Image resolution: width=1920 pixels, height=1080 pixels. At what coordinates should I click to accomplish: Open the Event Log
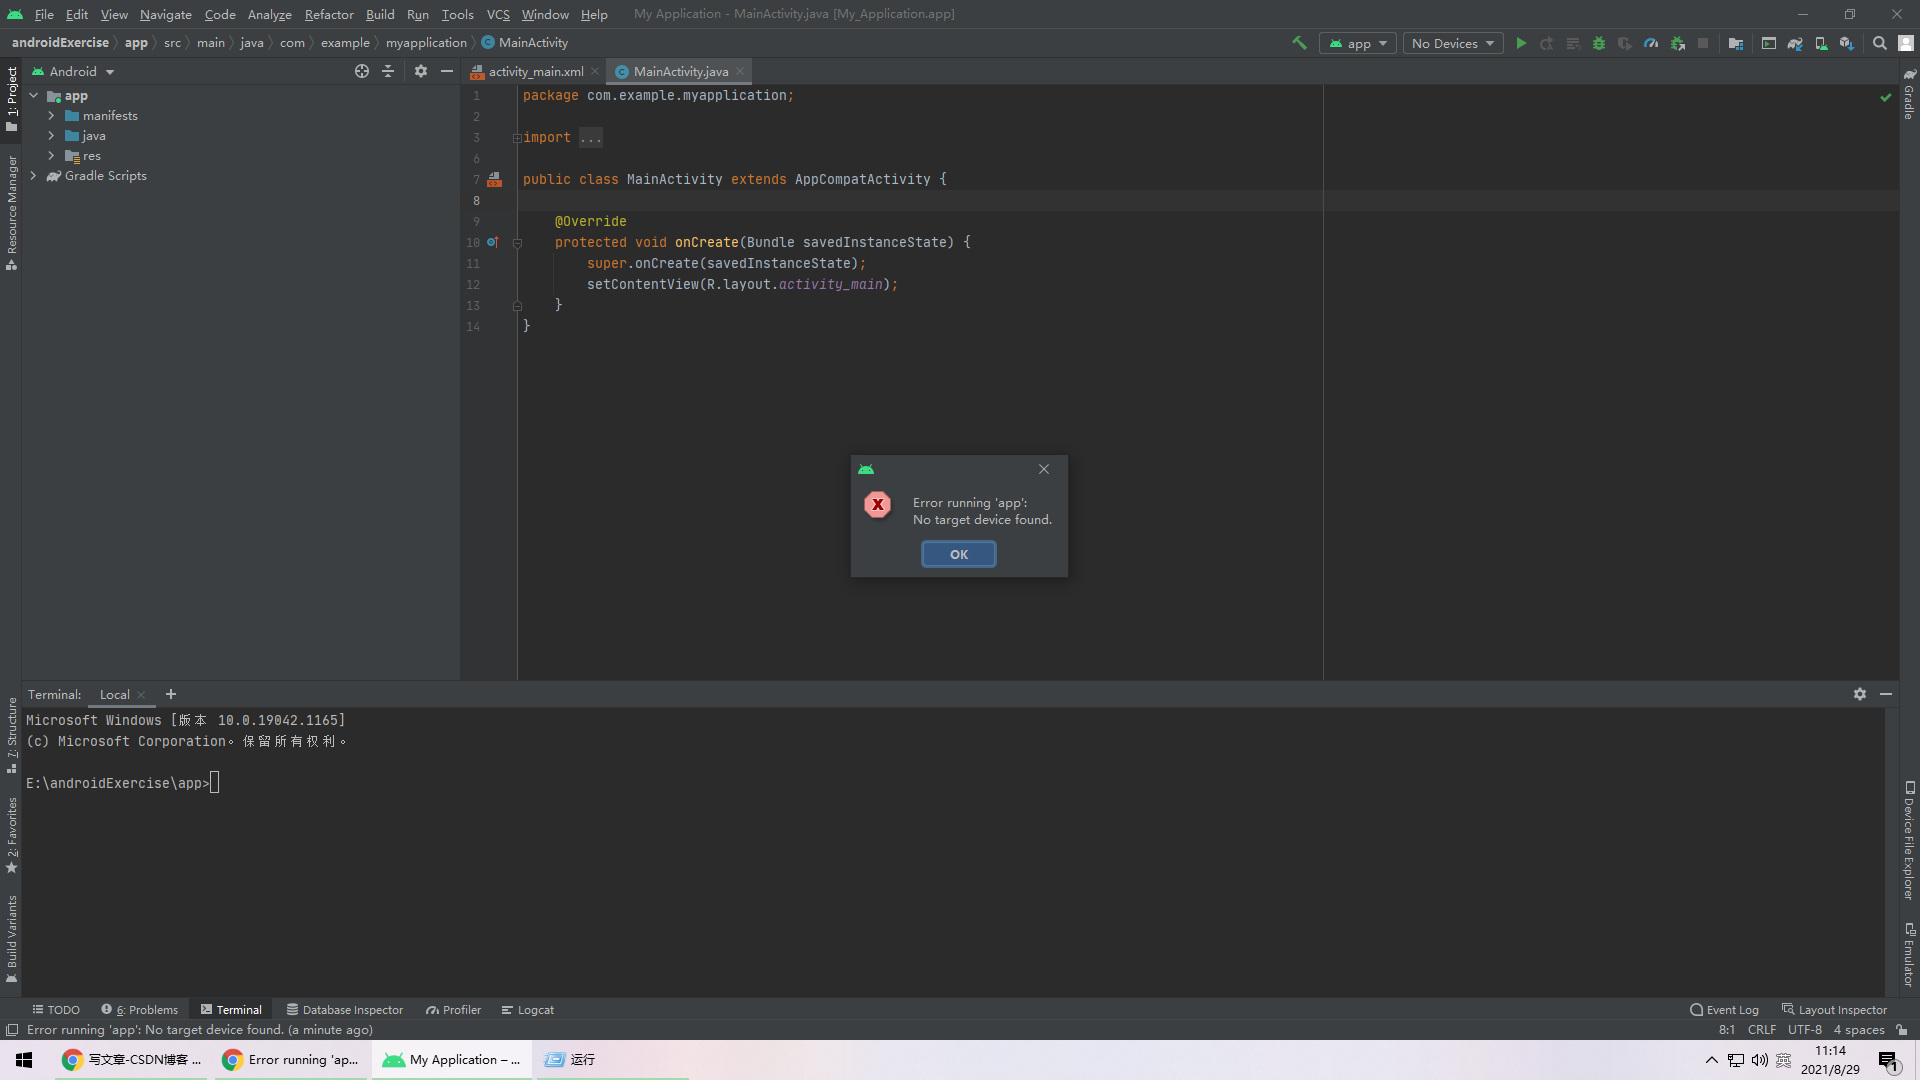[x=1726, y=1009]
